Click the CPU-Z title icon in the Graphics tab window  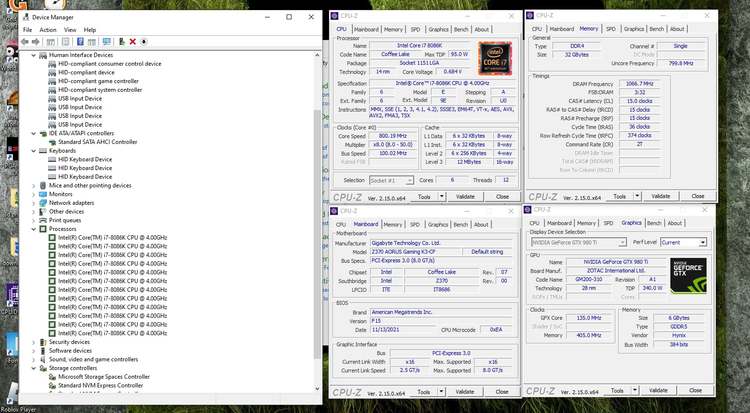[x=528, y=210]
